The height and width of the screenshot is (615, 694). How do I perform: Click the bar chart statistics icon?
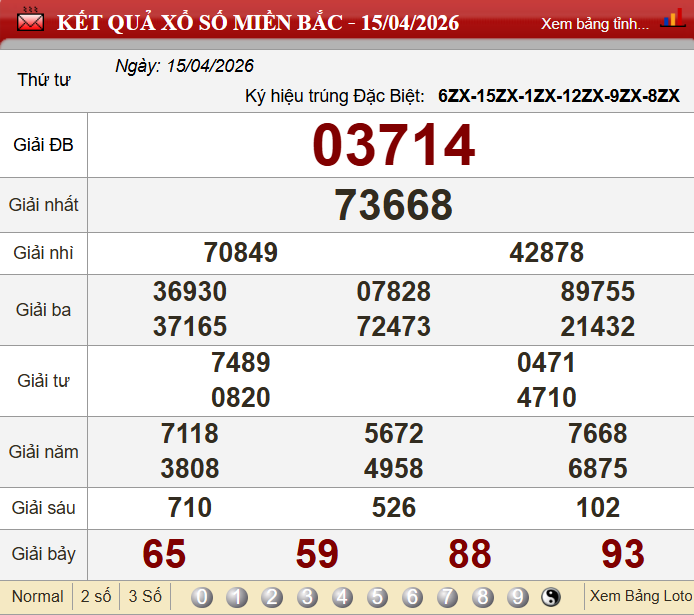[x=672, y=22]
